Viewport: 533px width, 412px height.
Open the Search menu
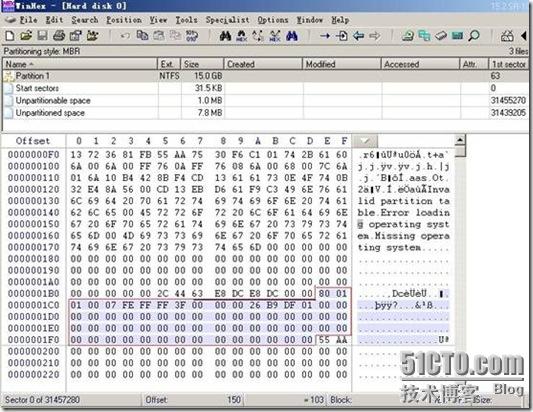pos(85,20)
